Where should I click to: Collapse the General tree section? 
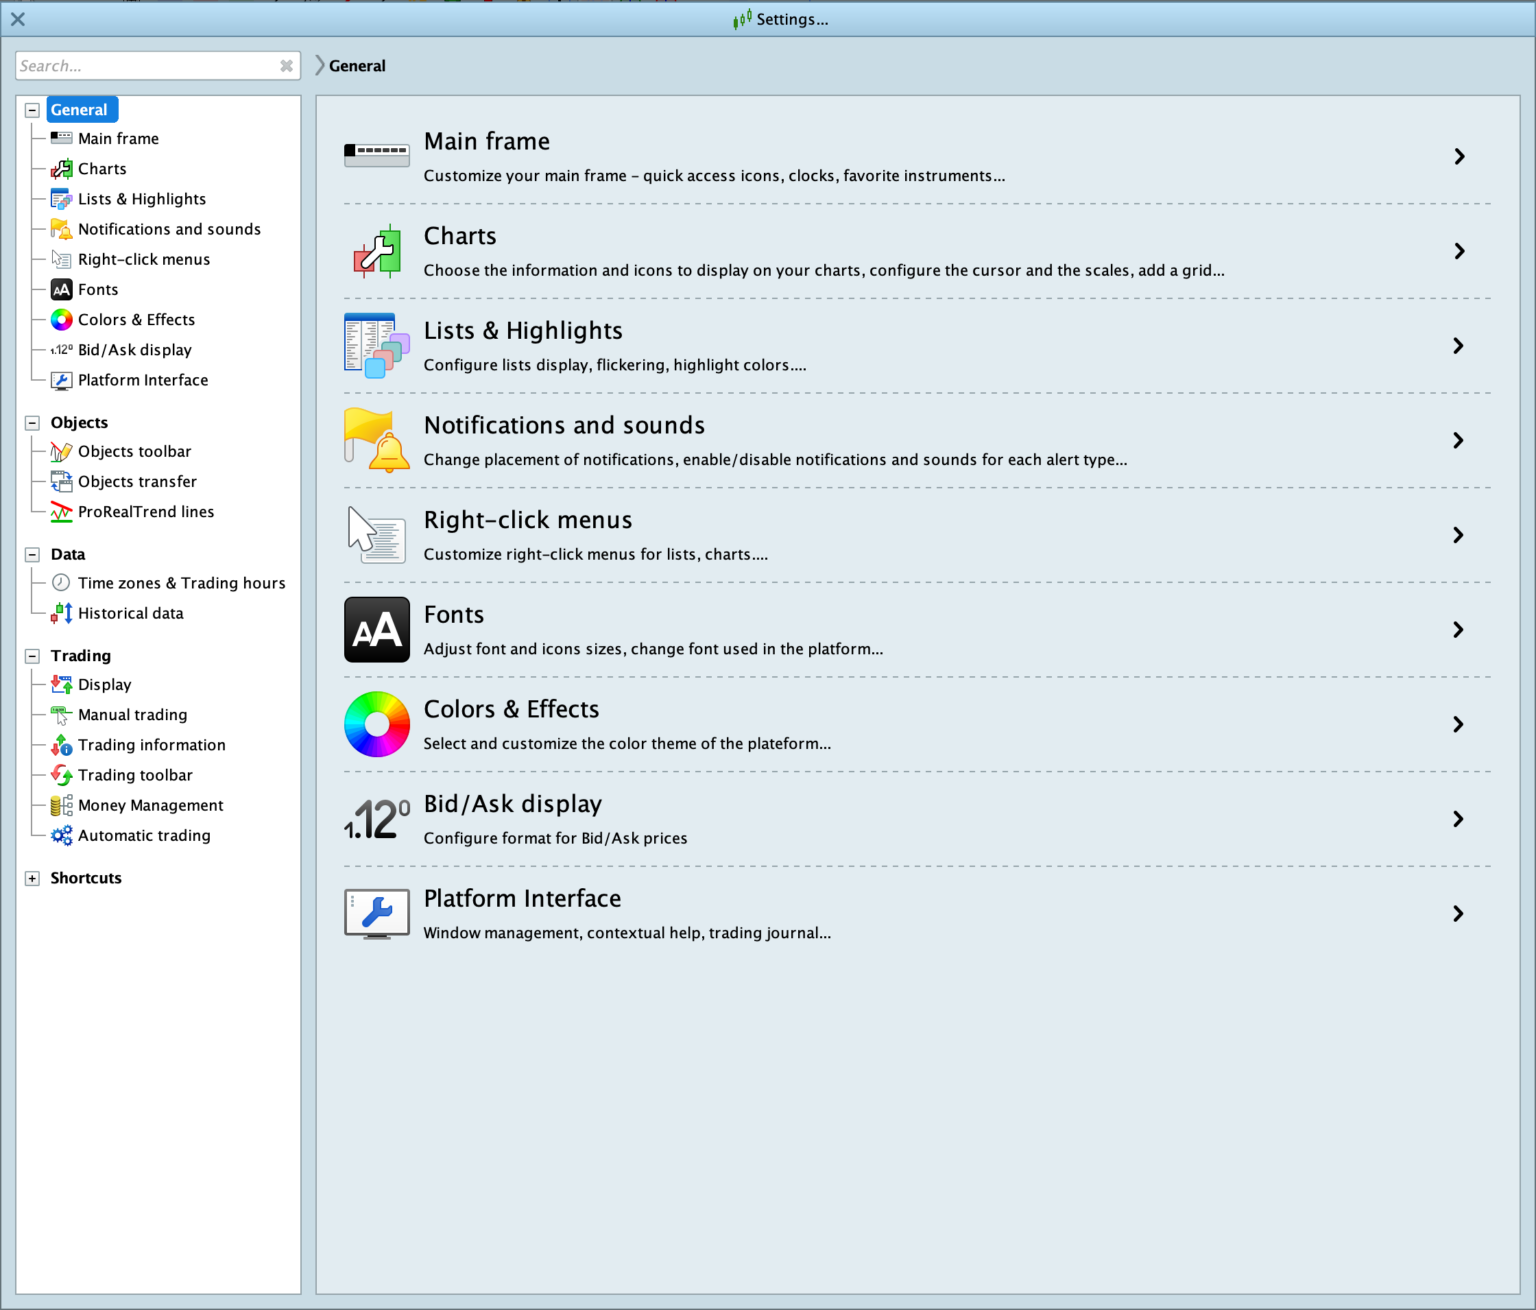click(x=32, y=110)
